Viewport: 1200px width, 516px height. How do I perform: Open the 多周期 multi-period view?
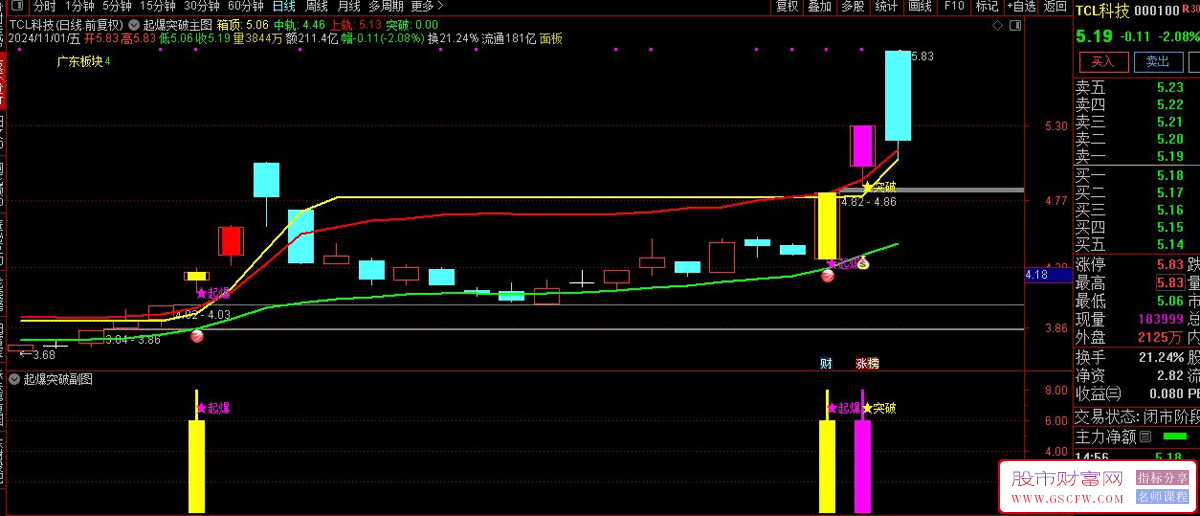pos(386,6)
